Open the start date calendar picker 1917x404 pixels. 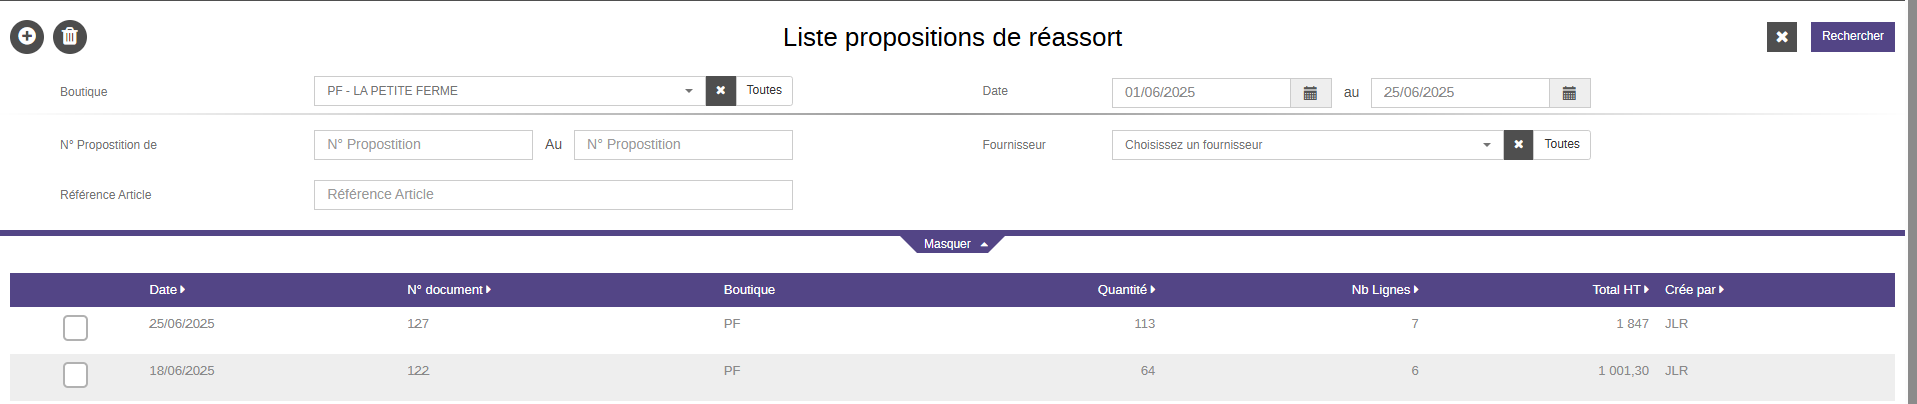coord(1310,93)
